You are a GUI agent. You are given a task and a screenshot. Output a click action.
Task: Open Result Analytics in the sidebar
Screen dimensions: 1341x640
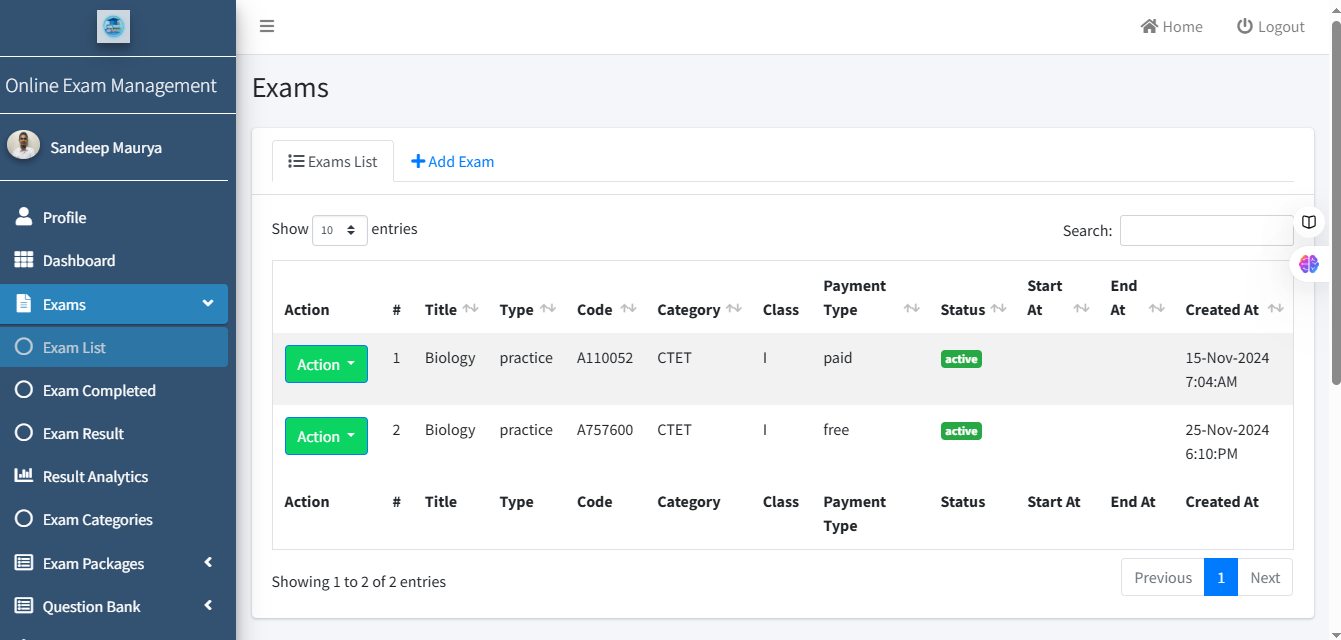95,477
